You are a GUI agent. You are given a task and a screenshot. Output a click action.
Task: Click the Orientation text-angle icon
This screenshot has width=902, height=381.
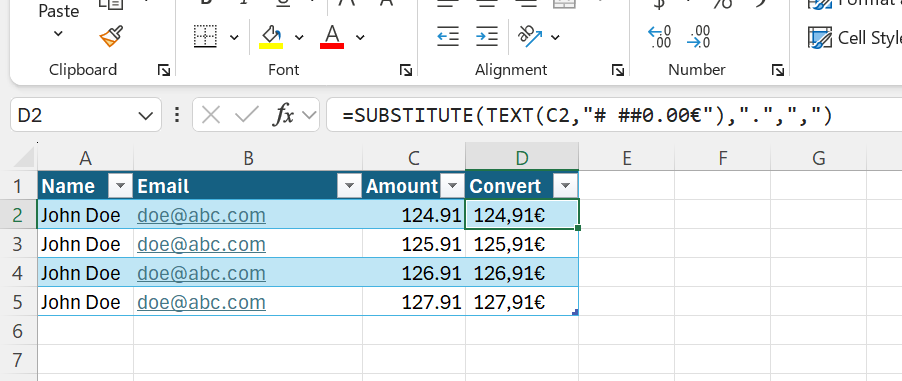pyautogui.click(x=530, y=37)
